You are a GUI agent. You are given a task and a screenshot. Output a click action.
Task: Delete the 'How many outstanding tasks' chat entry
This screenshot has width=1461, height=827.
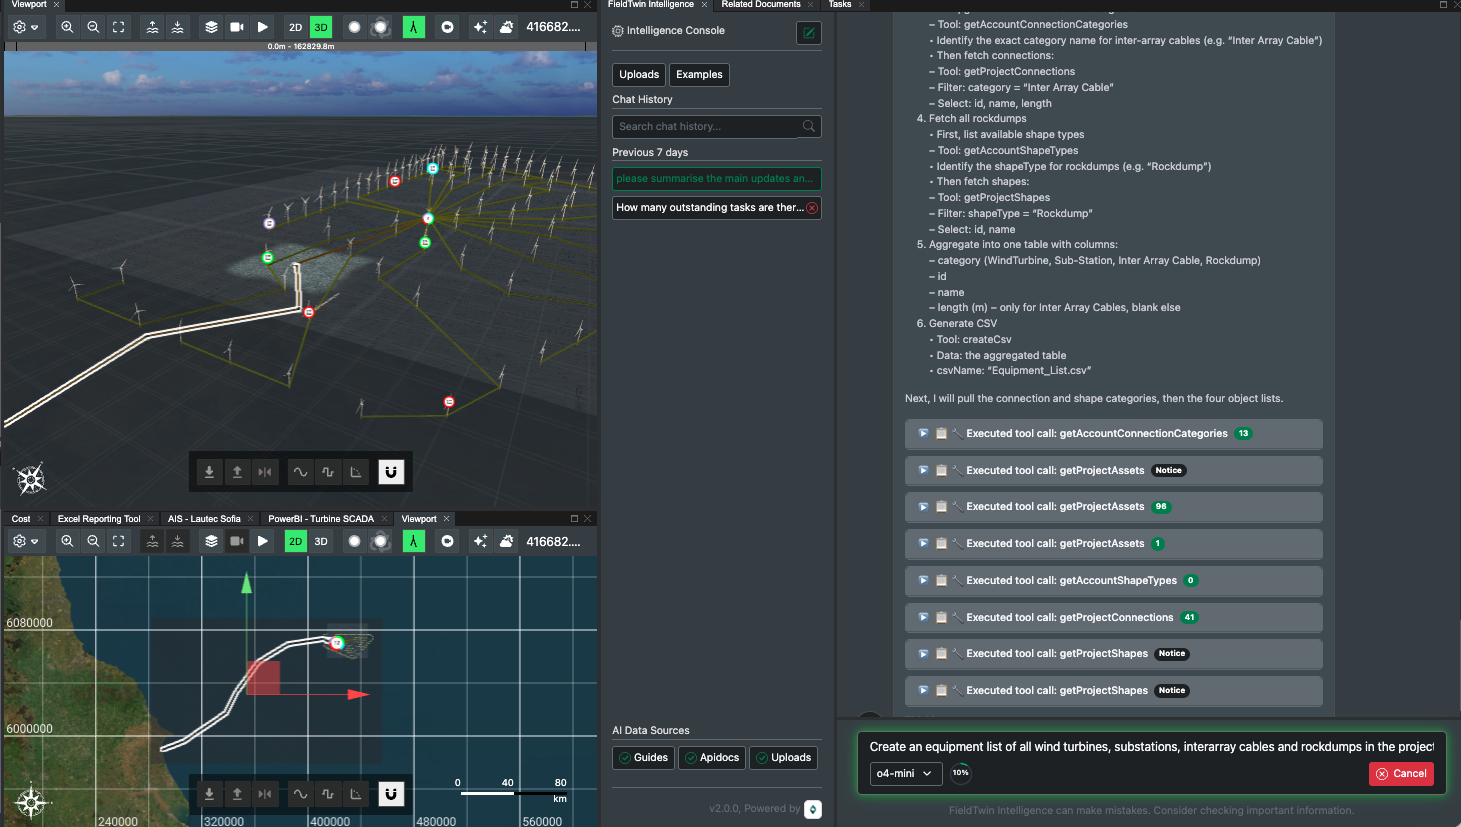point(812,208)
